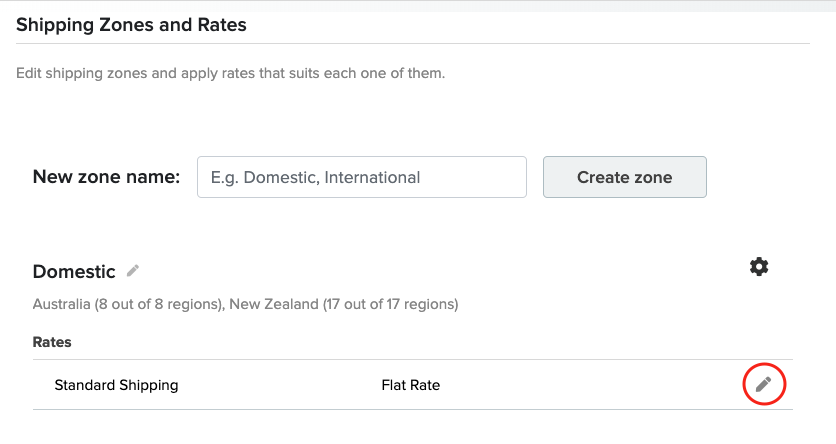Click the Domestic zone title

(74, 272)
